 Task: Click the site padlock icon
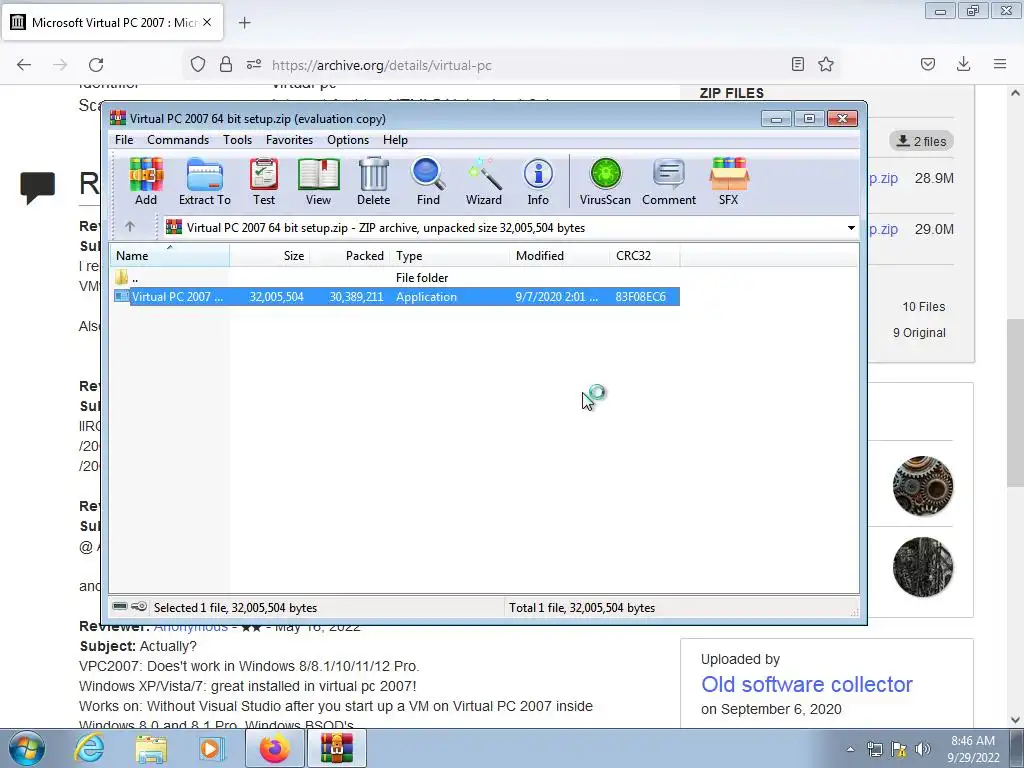click(x=226, y=64)
